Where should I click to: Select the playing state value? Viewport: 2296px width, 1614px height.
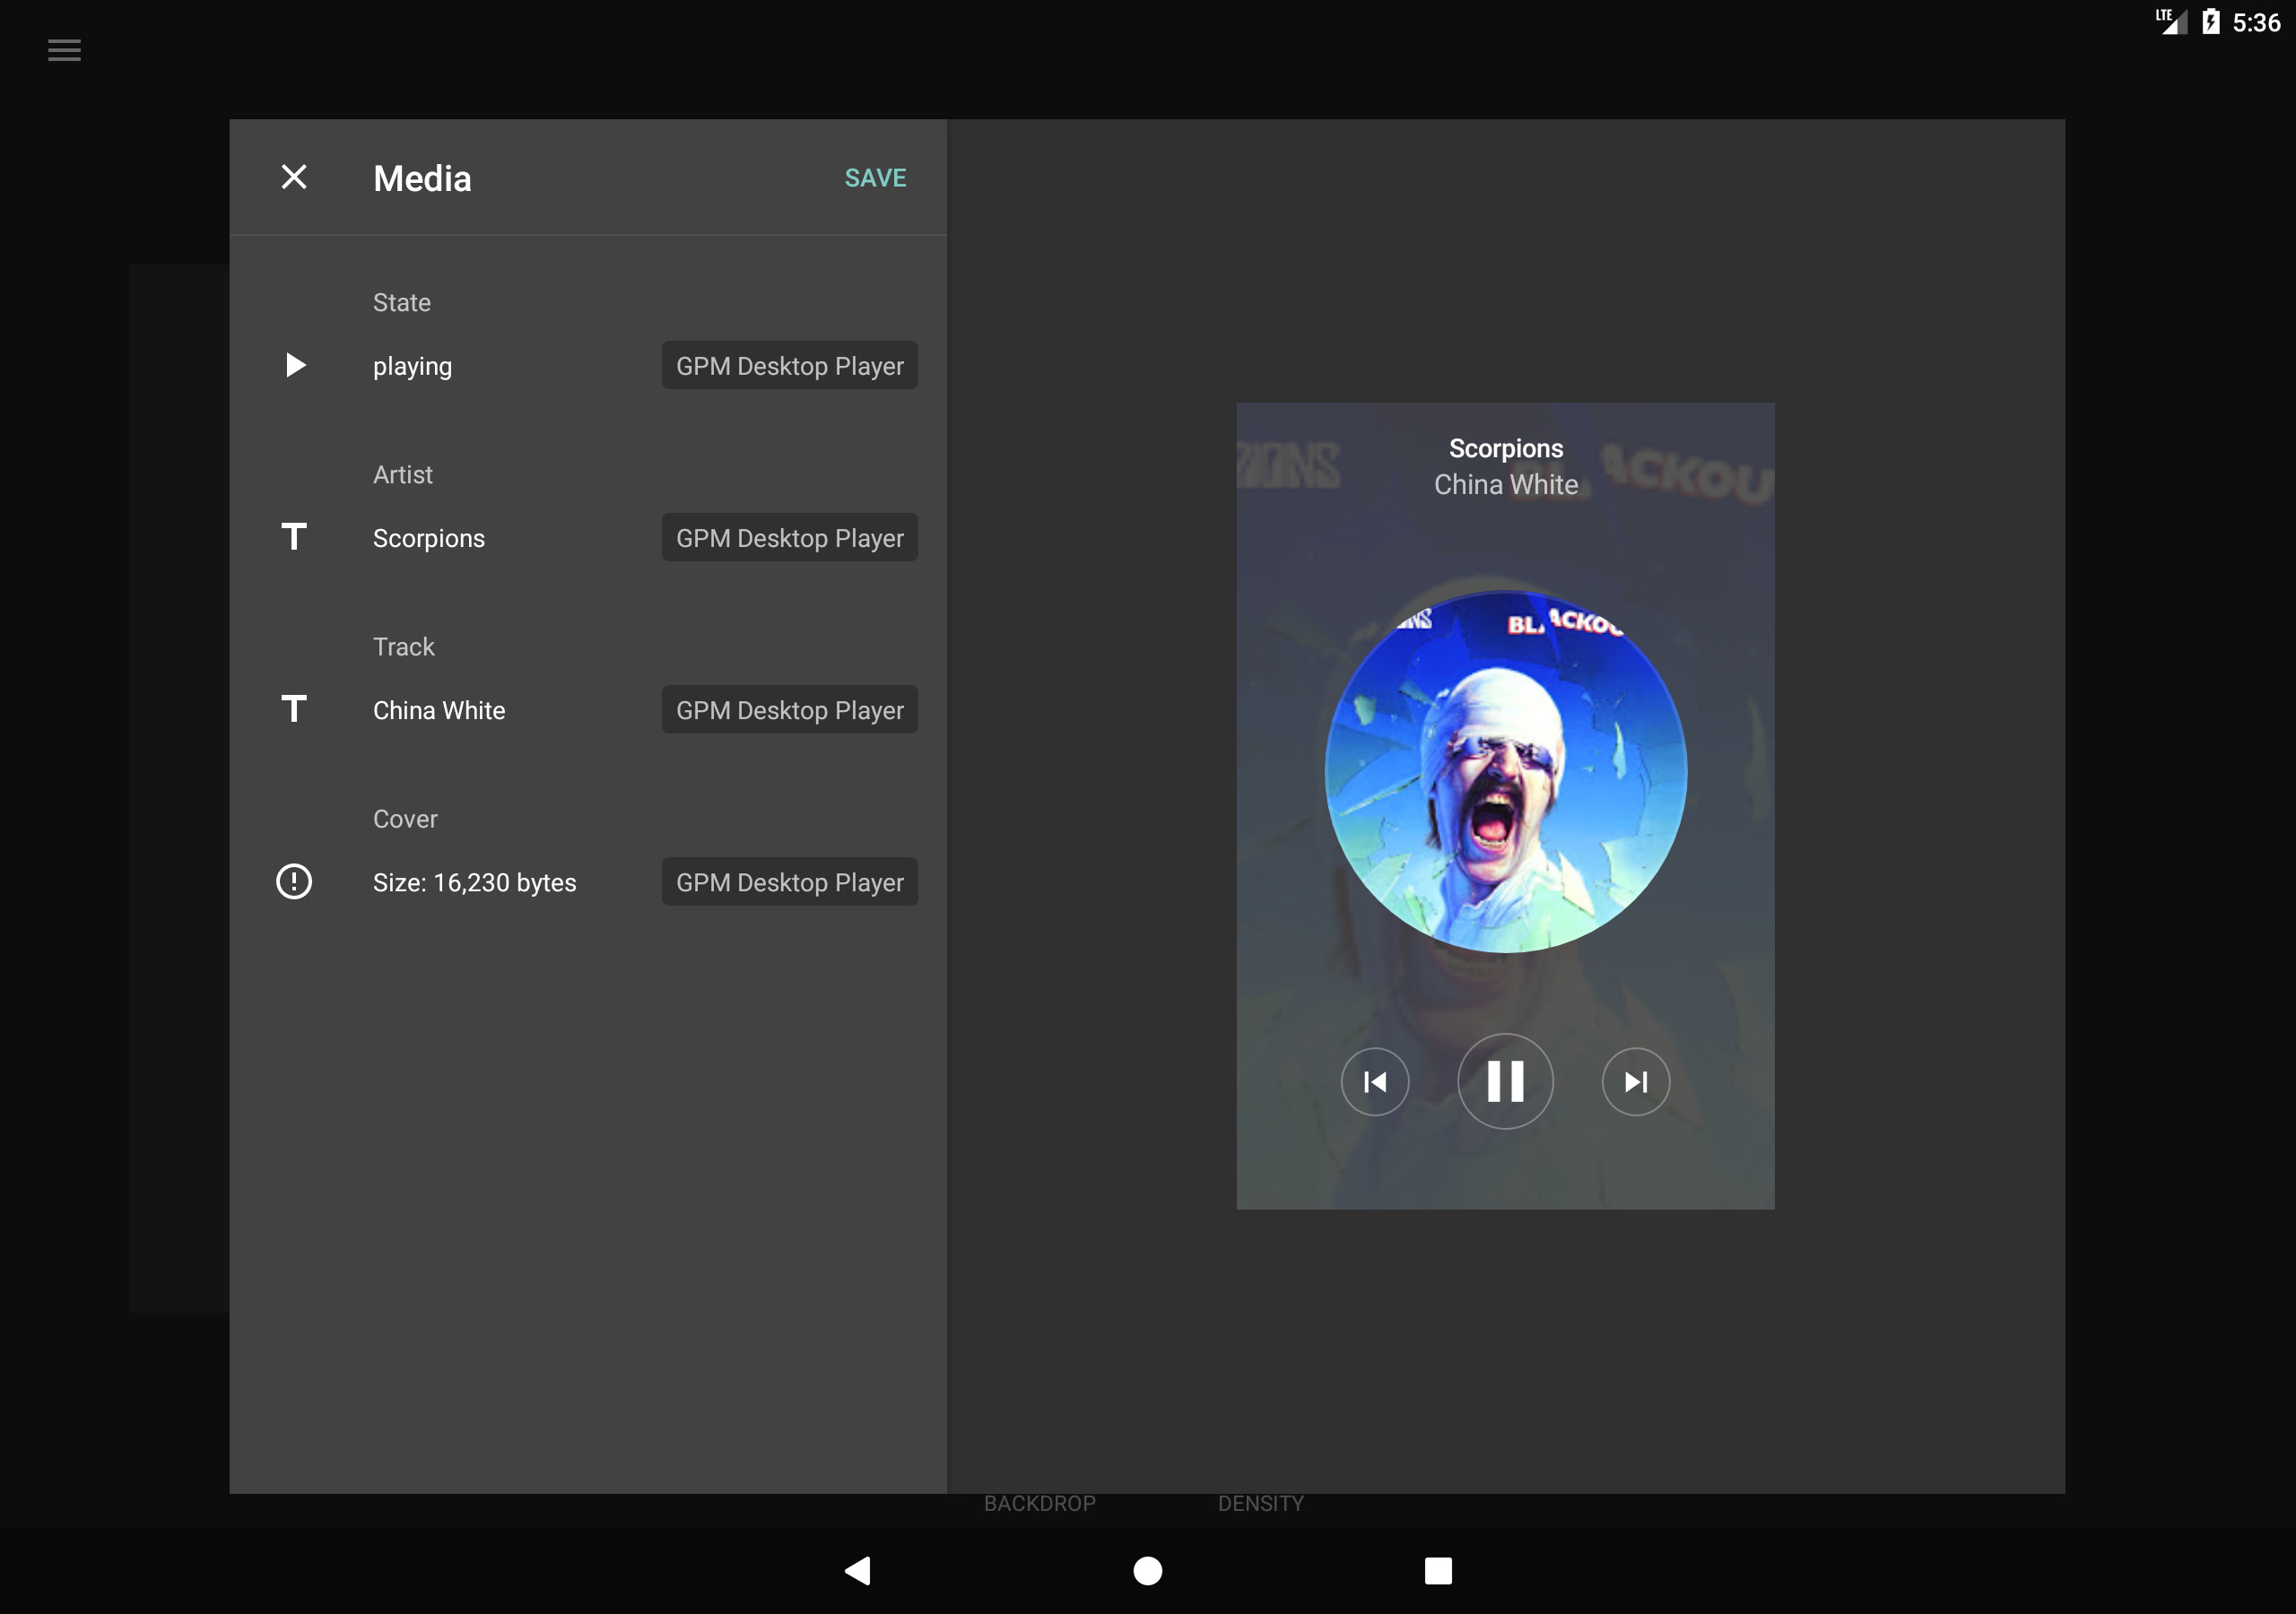[x=412, y=367]
